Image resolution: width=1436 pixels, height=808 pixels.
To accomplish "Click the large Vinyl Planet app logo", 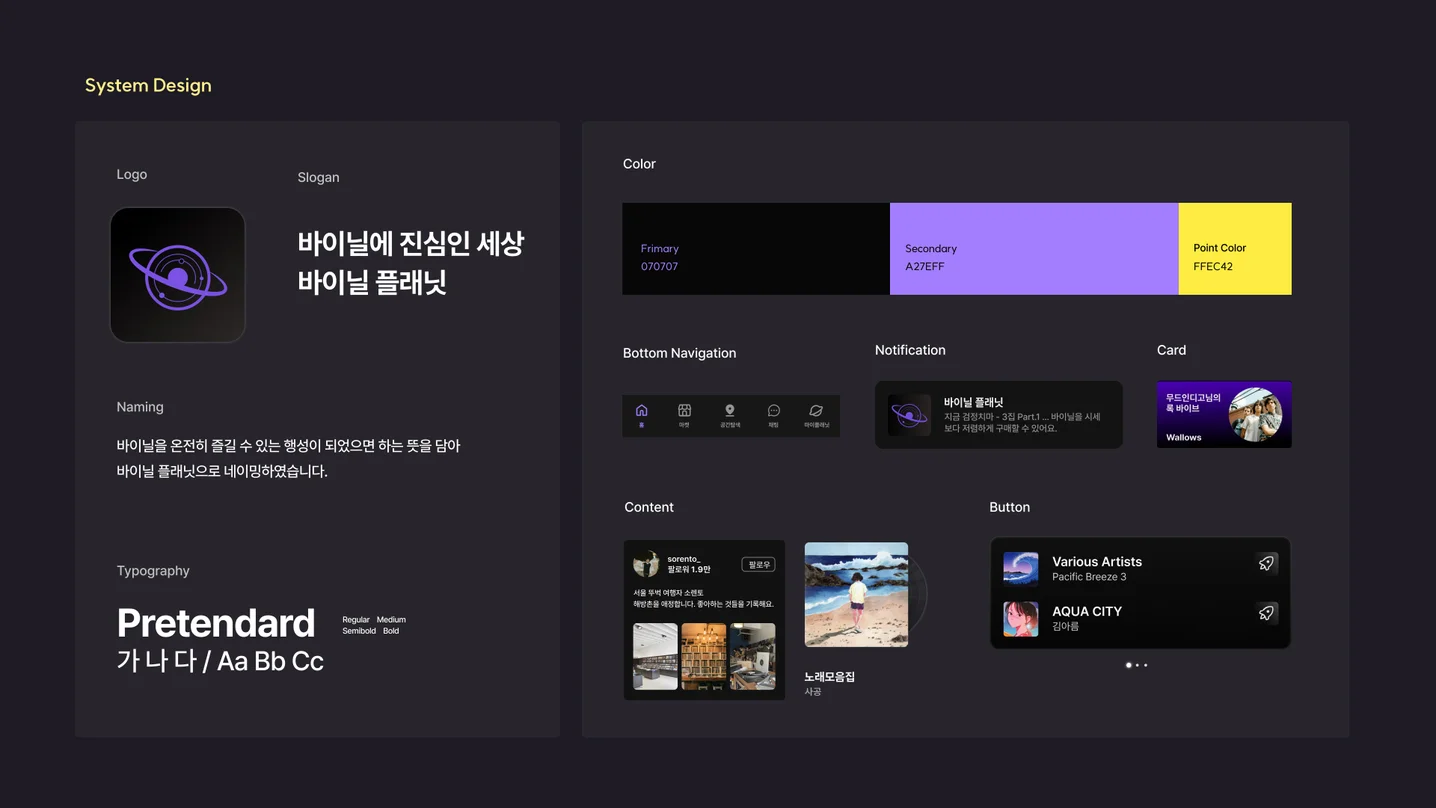I will pos(178,275).
